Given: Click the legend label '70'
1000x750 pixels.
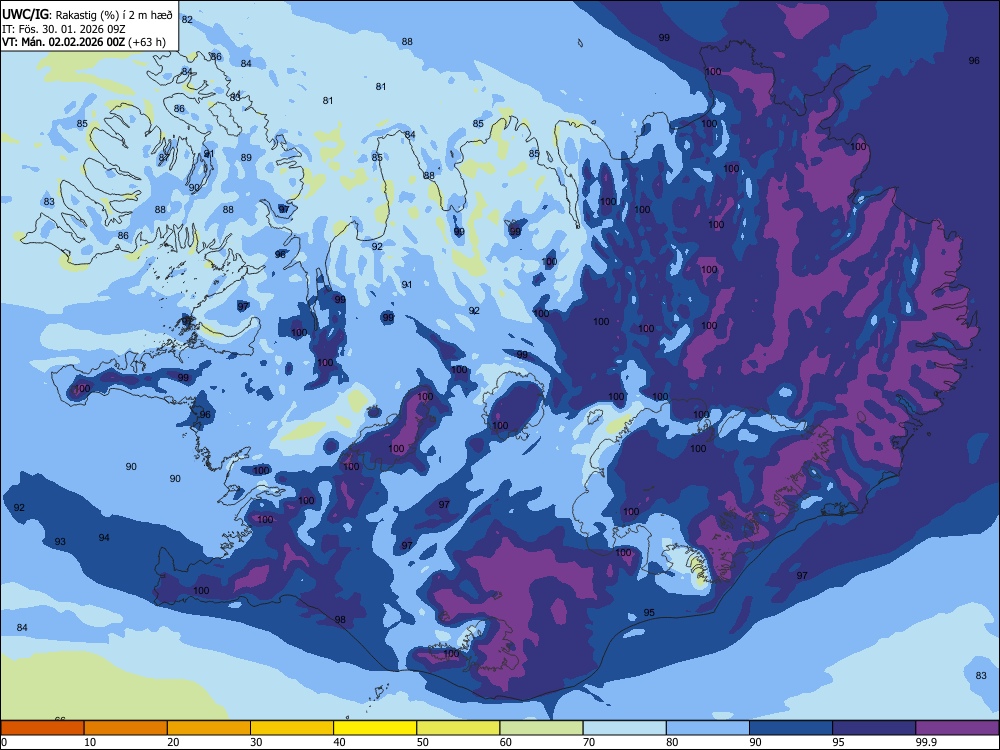Looking at the screenshot, I should [x=589, y=742].
